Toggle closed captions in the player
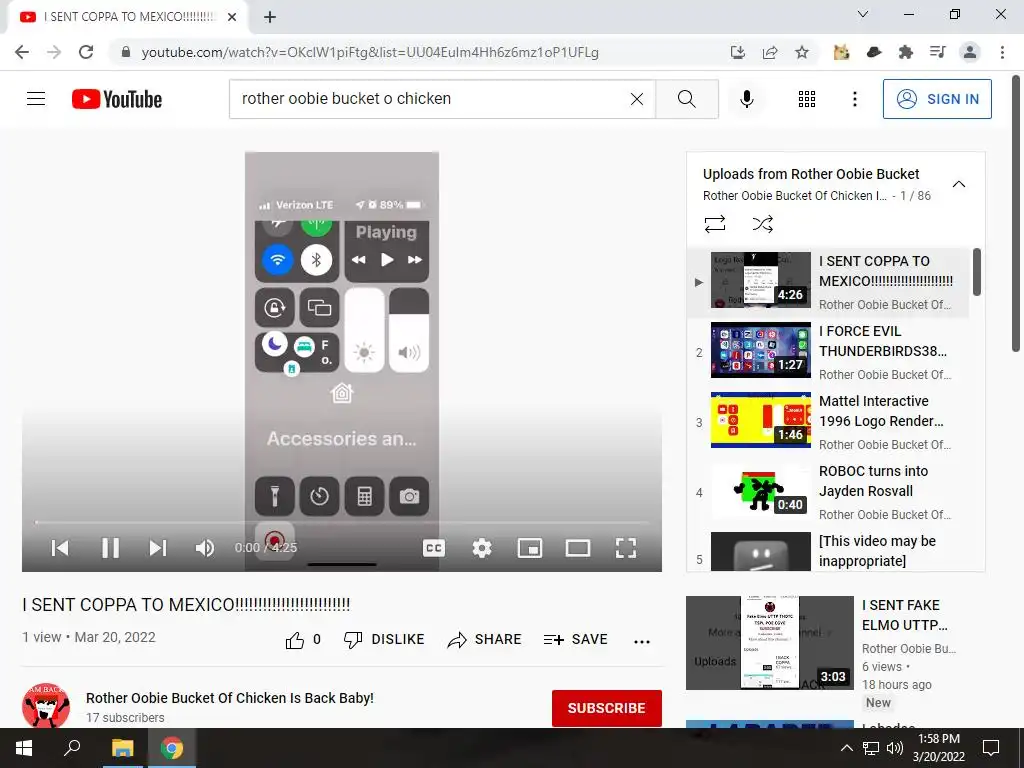This screenshot has height=768, width=1024. pyautogui.click(x=434, y=548)
